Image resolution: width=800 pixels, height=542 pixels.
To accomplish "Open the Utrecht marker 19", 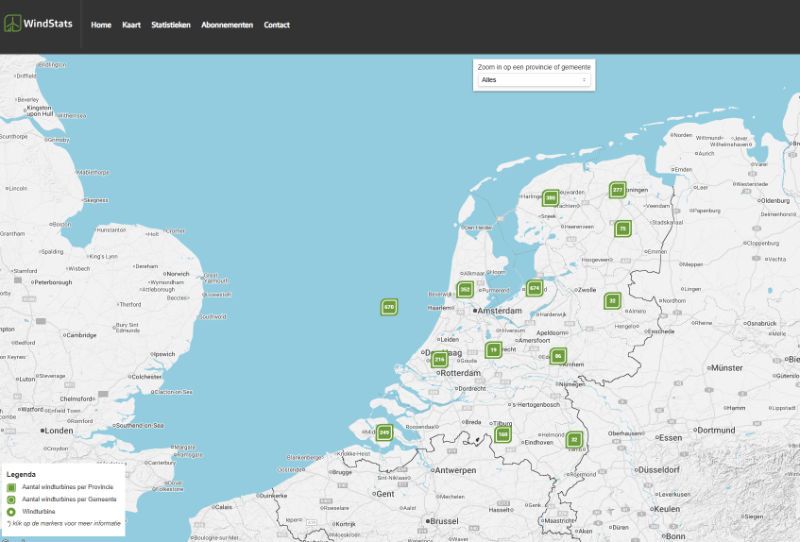I will pos(493,350).
